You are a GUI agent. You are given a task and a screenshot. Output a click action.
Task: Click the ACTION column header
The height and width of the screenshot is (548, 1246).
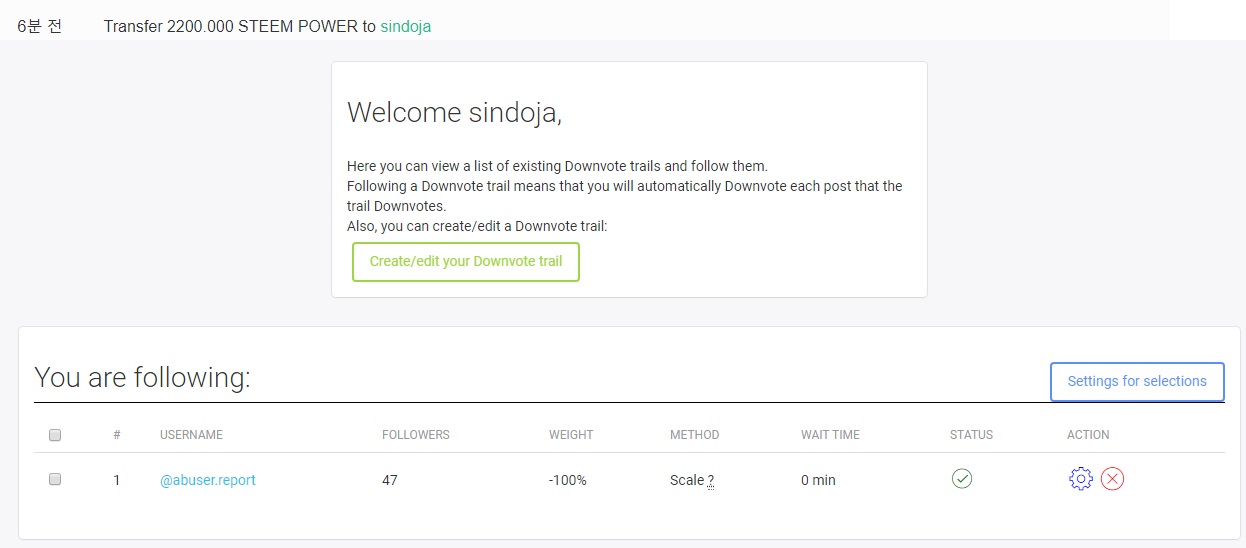pyautogui.click(x=1088, y=435)
